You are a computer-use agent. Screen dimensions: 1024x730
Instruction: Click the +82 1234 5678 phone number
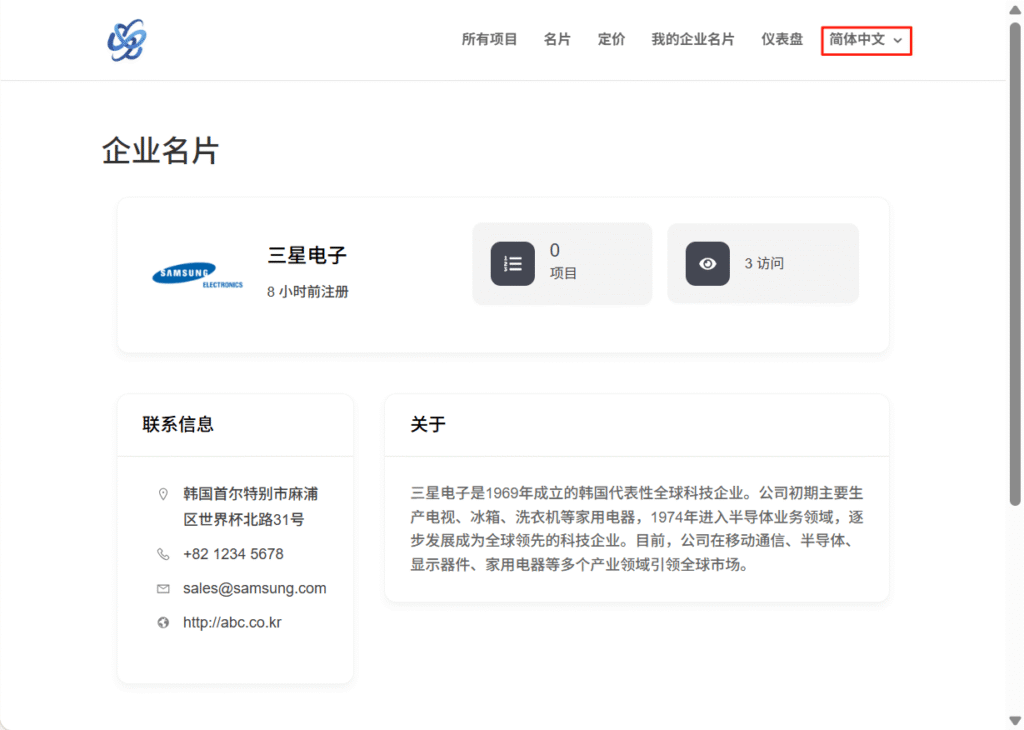pyautogui.click(x=233, y=554)
